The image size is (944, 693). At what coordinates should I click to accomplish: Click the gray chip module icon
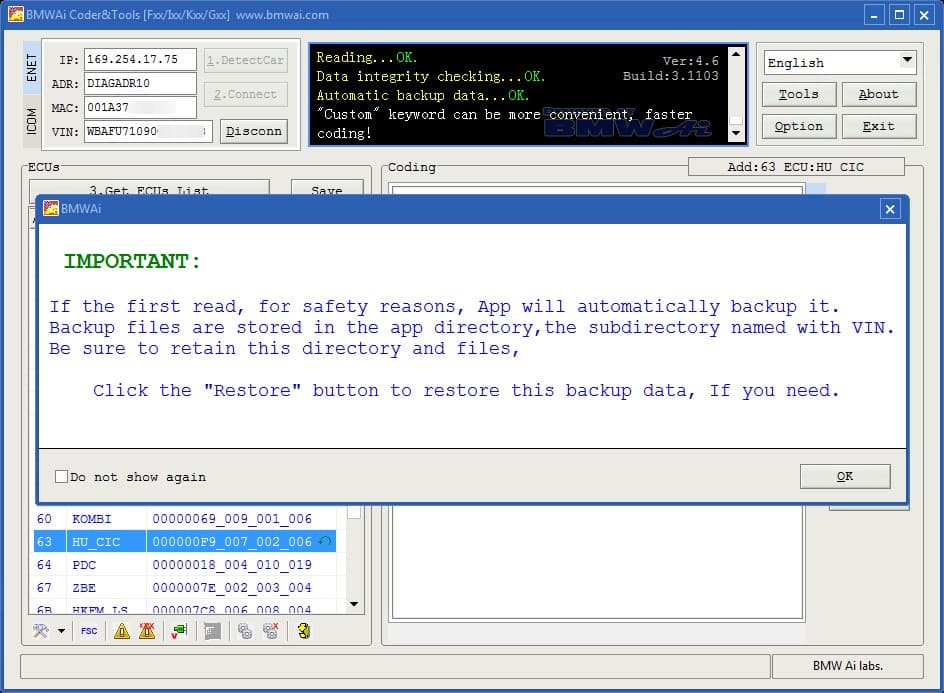coord(212,631)
